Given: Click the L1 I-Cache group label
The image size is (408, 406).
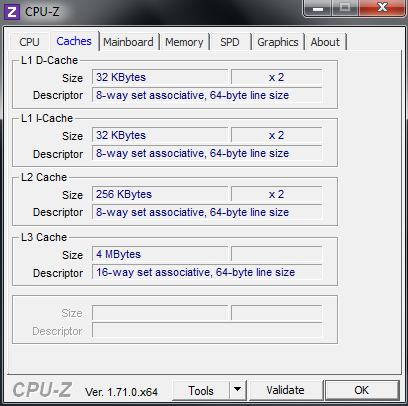Looking at the screenshot, I should [47, 118].
